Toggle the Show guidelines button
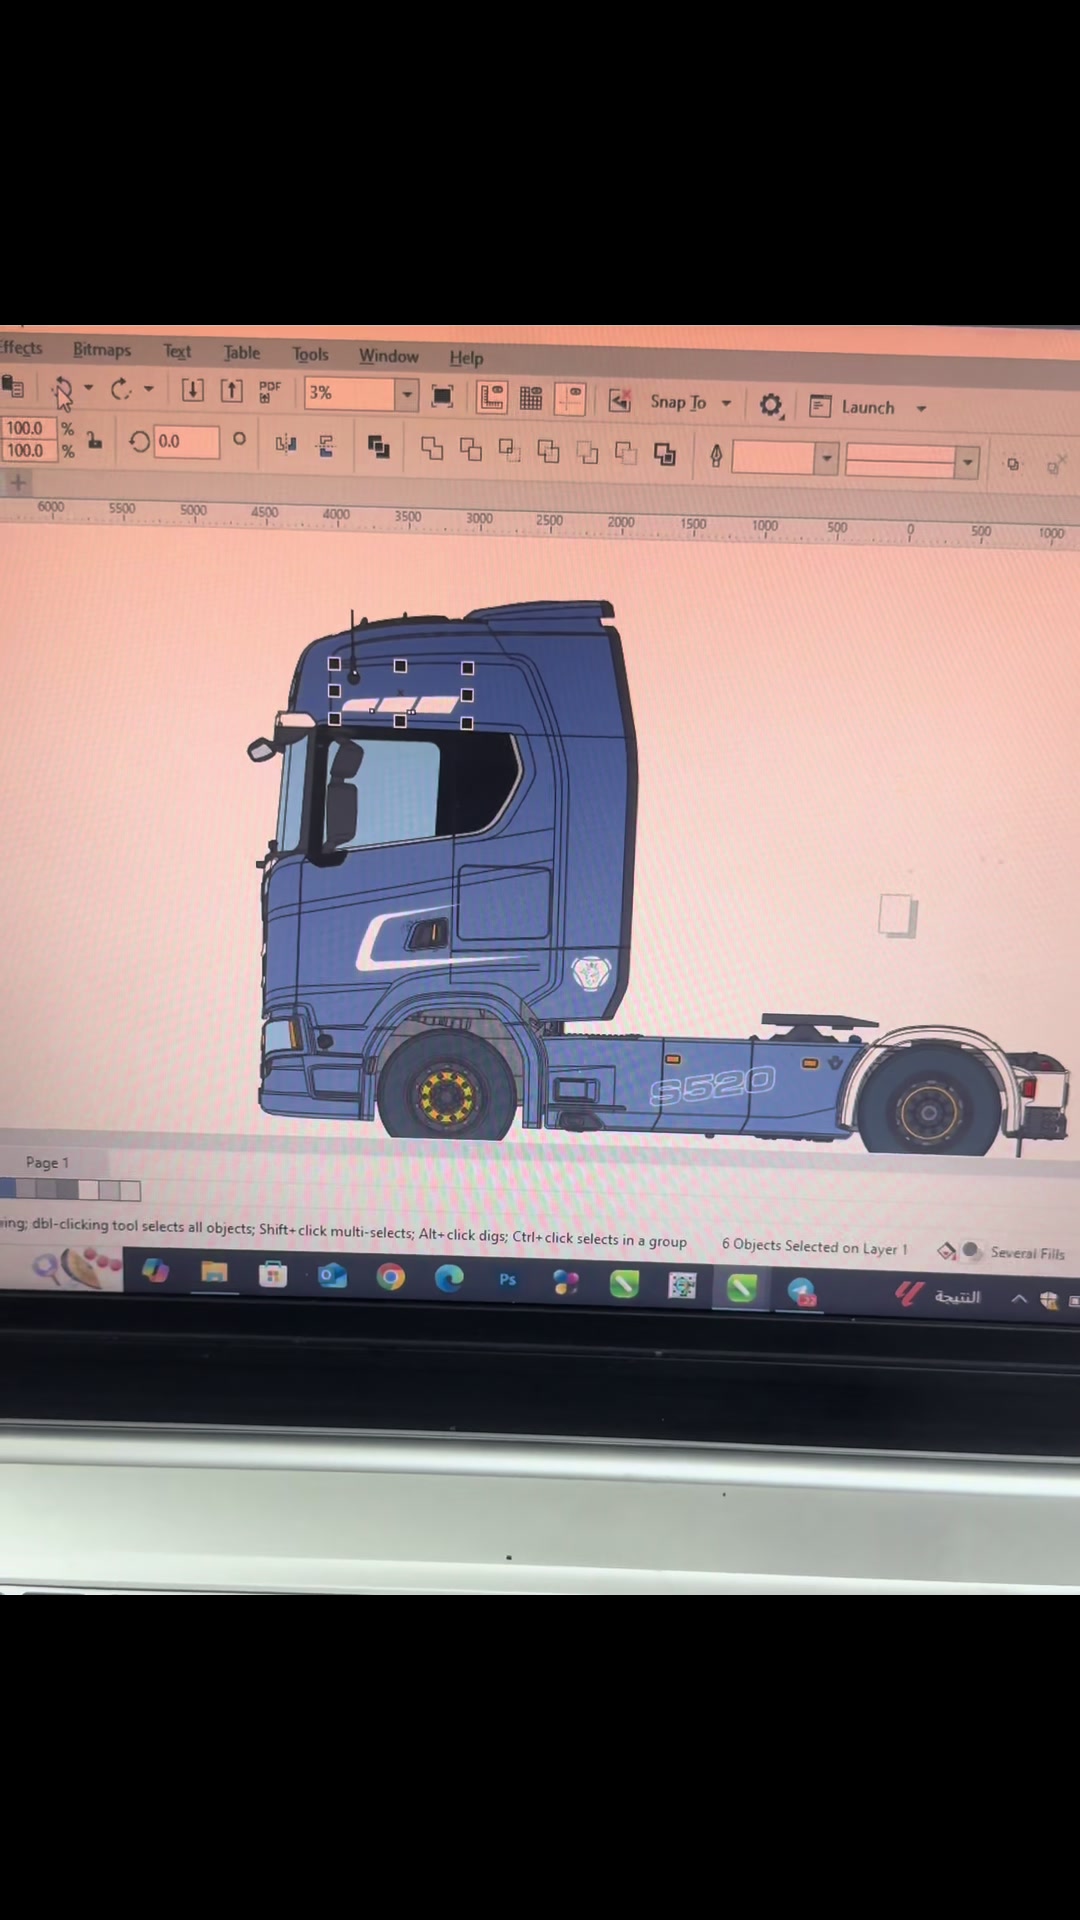This screenshot has height=1920, width=1080. [570, 400]
